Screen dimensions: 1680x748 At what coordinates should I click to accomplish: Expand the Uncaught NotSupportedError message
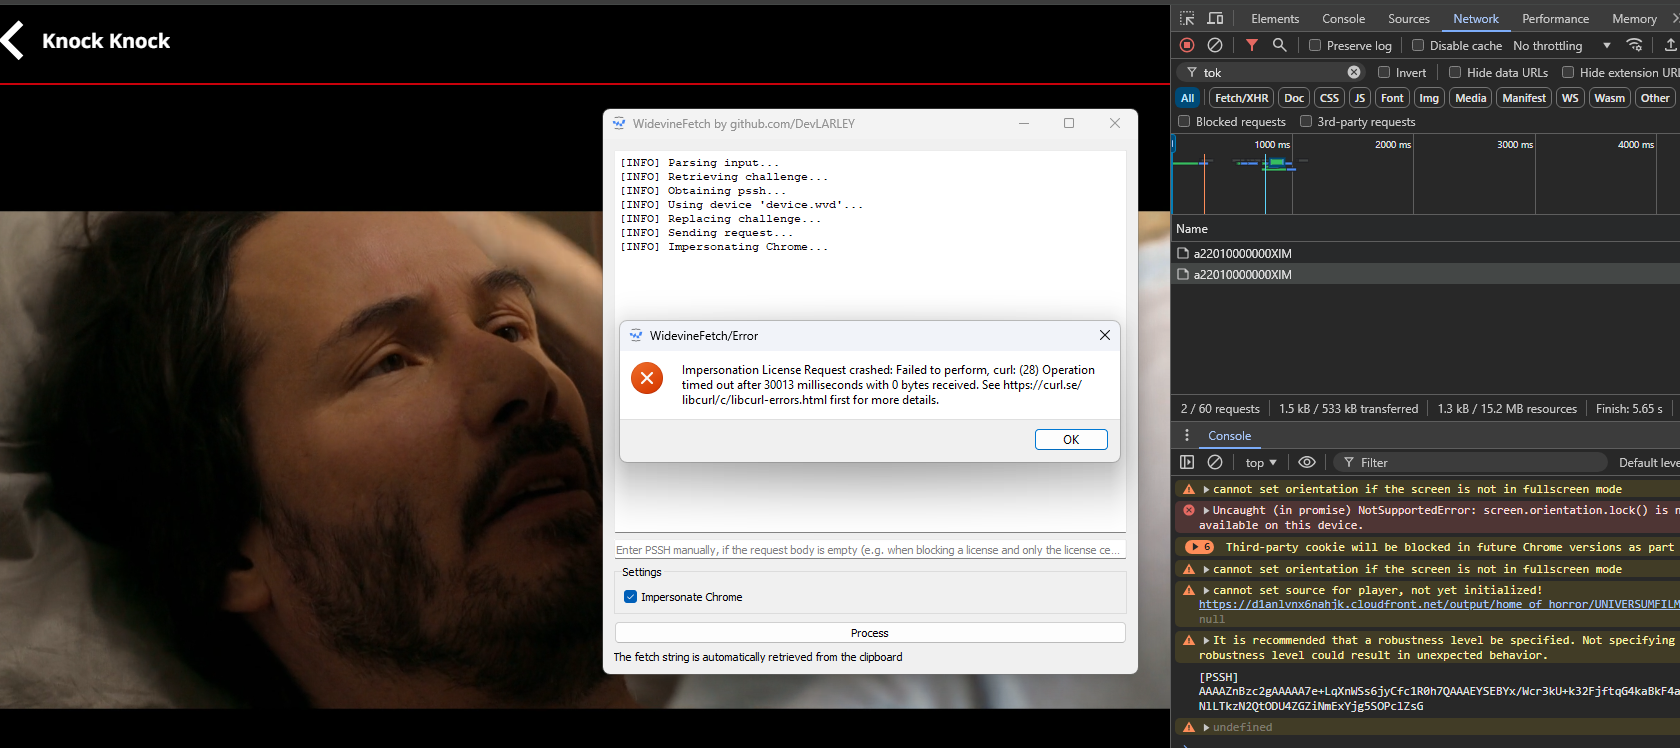click(1206, 510)
